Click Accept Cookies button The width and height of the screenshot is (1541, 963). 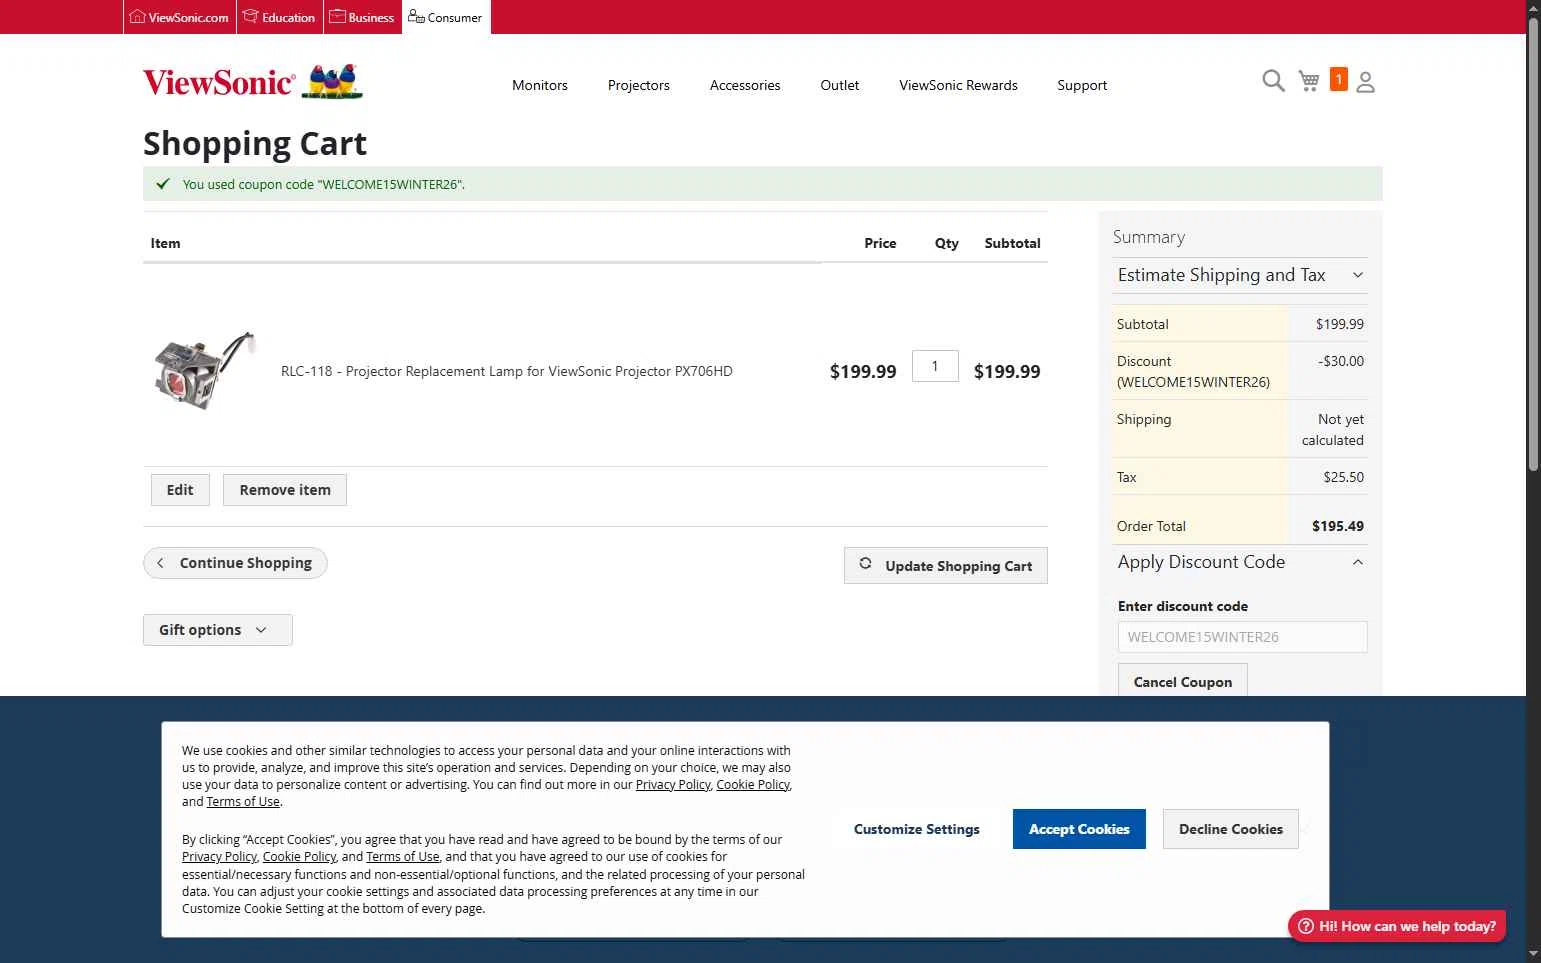tap(1079, 829)
